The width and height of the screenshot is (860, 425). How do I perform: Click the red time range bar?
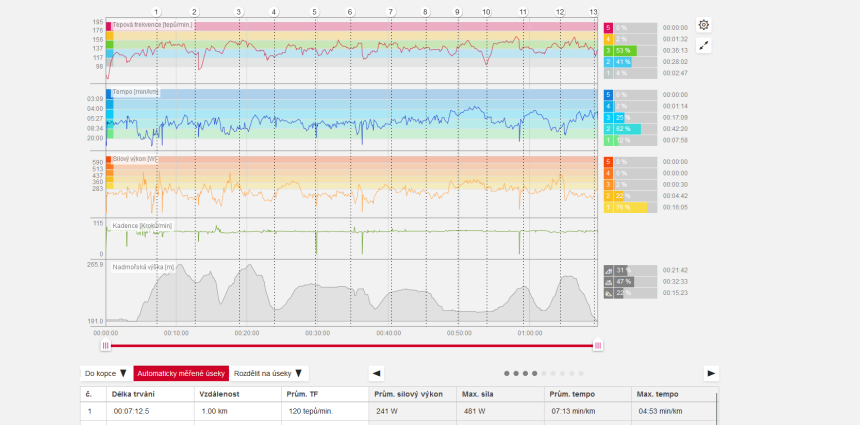(352, 345)
